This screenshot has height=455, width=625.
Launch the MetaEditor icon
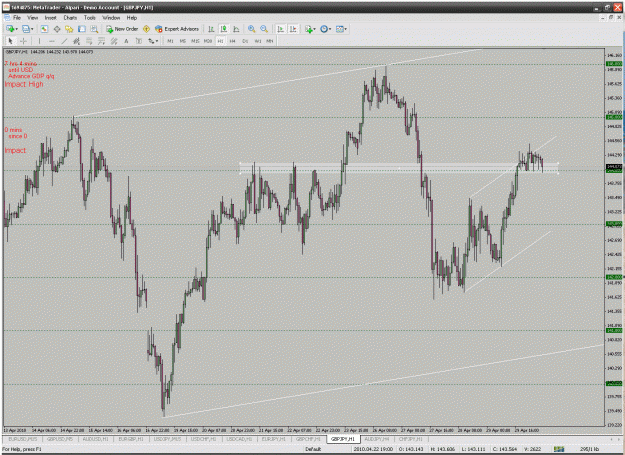pyautogui.click(x=147, y=29)
